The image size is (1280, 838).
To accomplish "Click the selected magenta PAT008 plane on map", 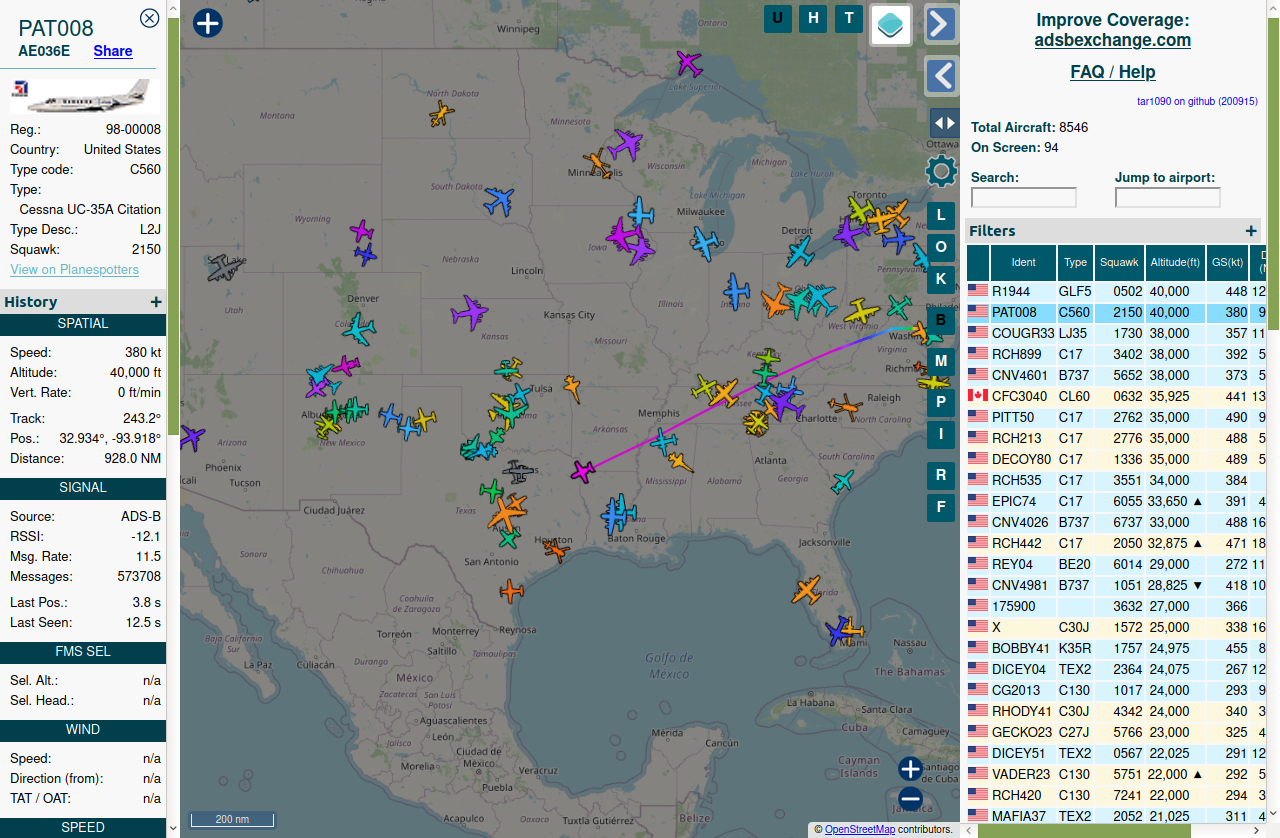I will tap(583, 470).
